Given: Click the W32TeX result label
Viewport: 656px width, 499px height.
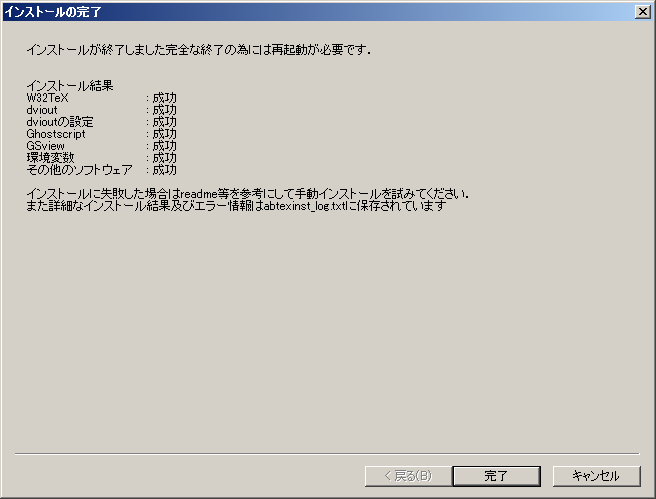Looking at the screenshot, I should click(x=47, y=98).
